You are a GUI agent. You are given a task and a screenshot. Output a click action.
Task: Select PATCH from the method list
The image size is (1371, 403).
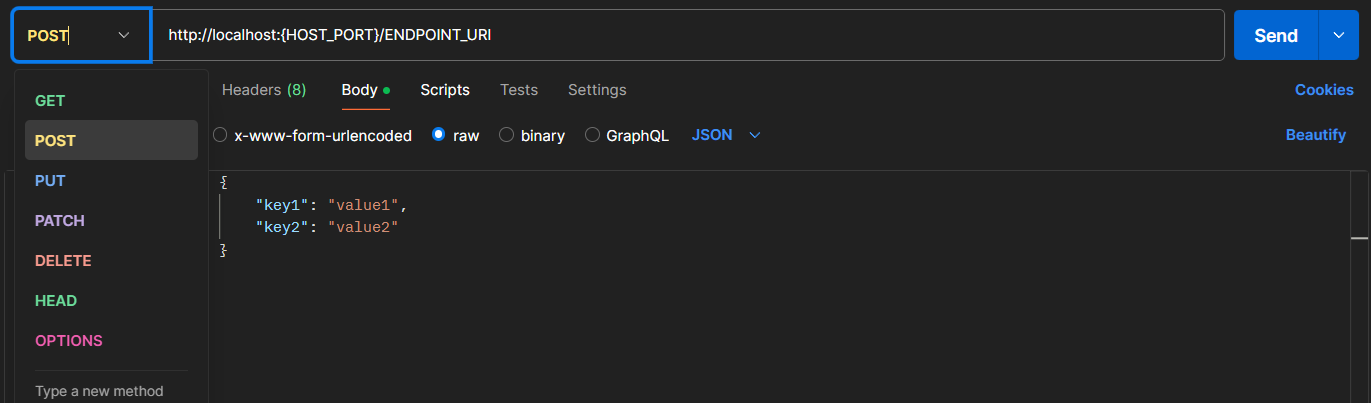tap(60, 221)
